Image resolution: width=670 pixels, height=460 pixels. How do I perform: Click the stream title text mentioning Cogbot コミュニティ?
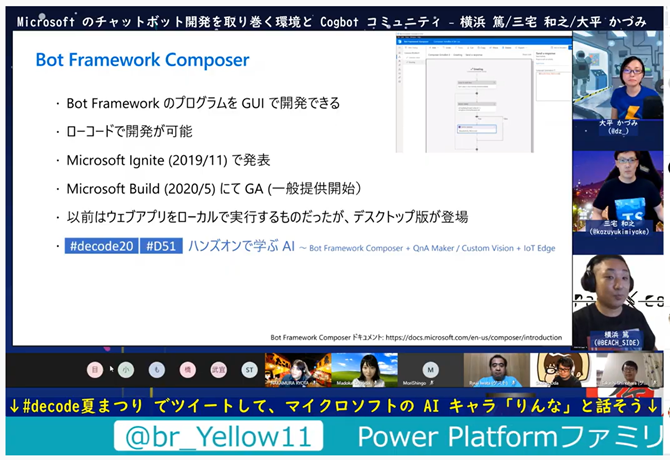pos(331,21)
